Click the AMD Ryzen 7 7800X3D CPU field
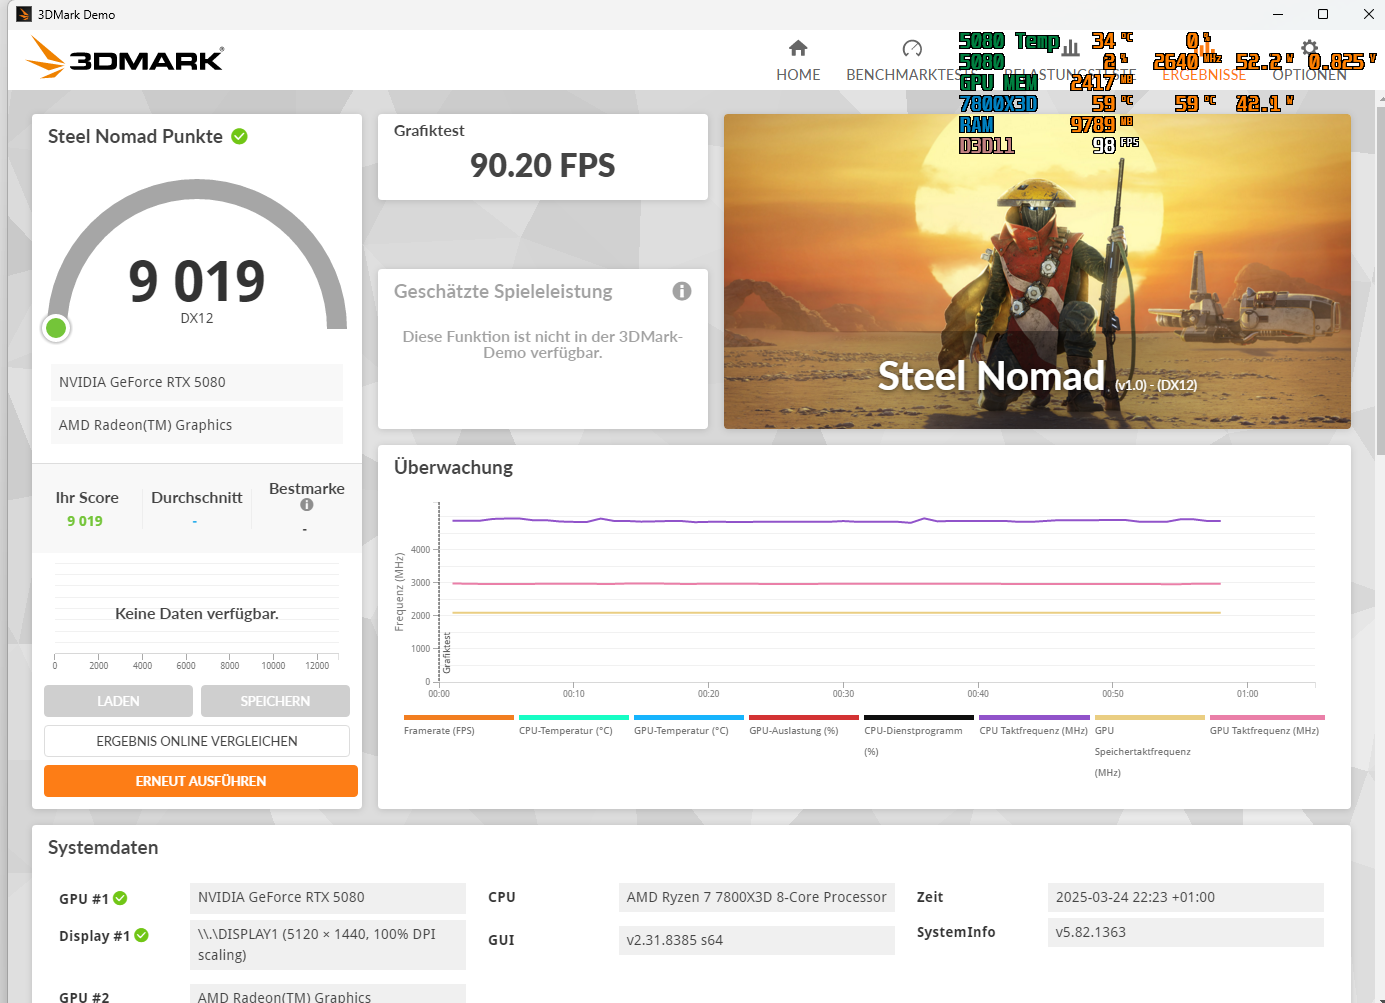The image size is (1385, 1003). click(757, 897)
